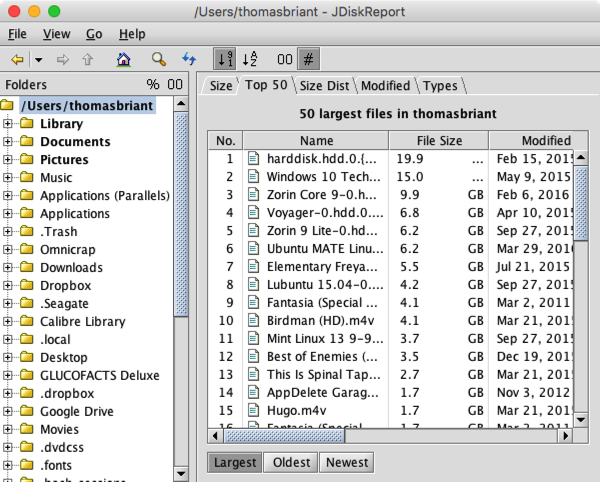This screenshot has height=482, width=600.
Task: Click the .fonts folder icon
Action: coord(27,465)
